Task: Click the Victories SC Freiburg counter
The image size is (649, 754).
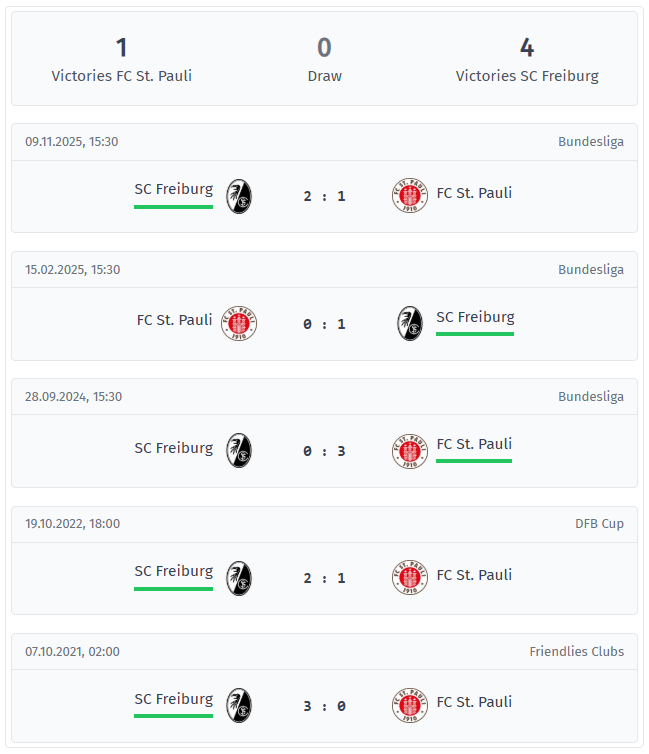Action: pyautogui.click(x=527, y=60)
